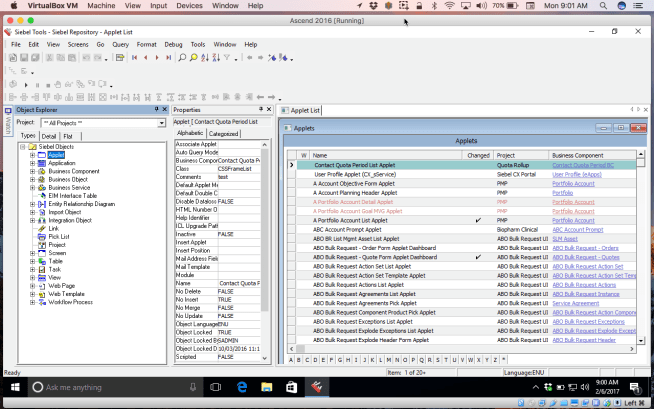The width and height of the screenshot is (654, 409).
Task: Click the debug Stop icon
Action: 48,85
